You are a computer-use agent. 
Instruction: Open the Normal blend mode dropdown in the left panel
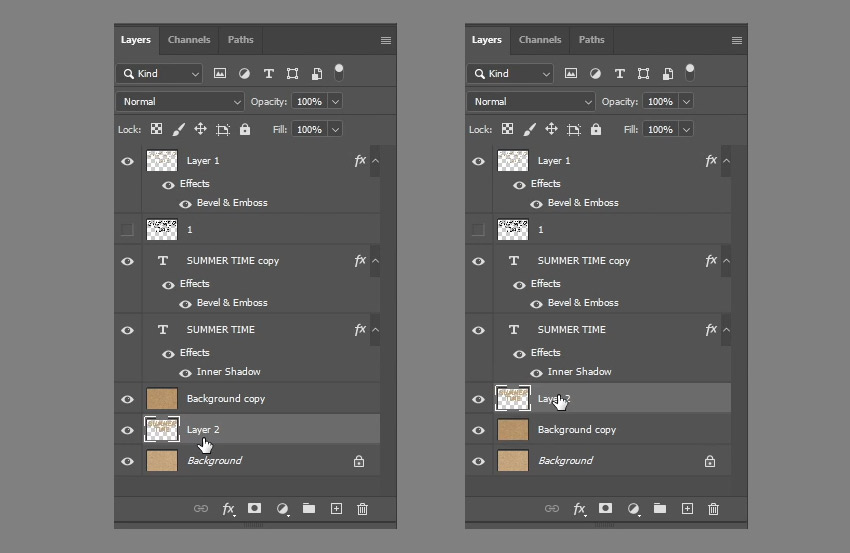point(180,102)
